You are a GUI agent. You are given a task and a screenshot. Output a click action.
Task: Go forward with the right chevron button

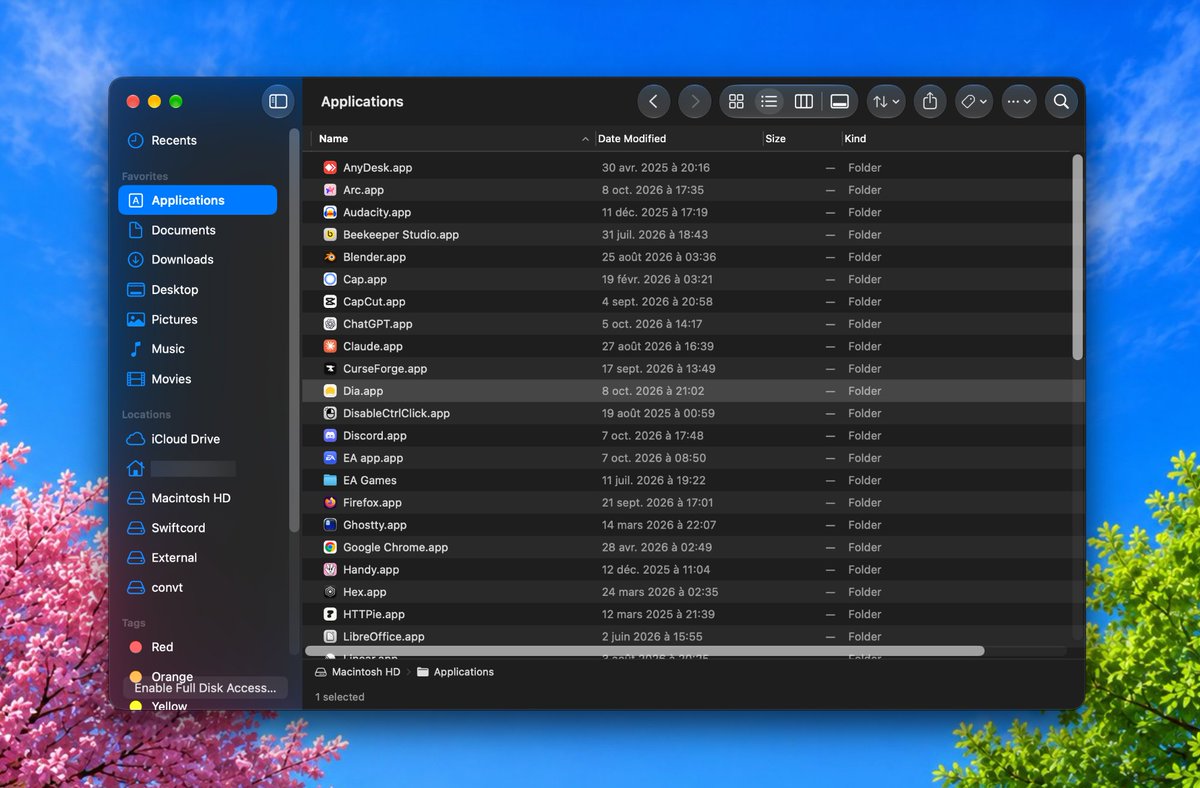[695, 101]
